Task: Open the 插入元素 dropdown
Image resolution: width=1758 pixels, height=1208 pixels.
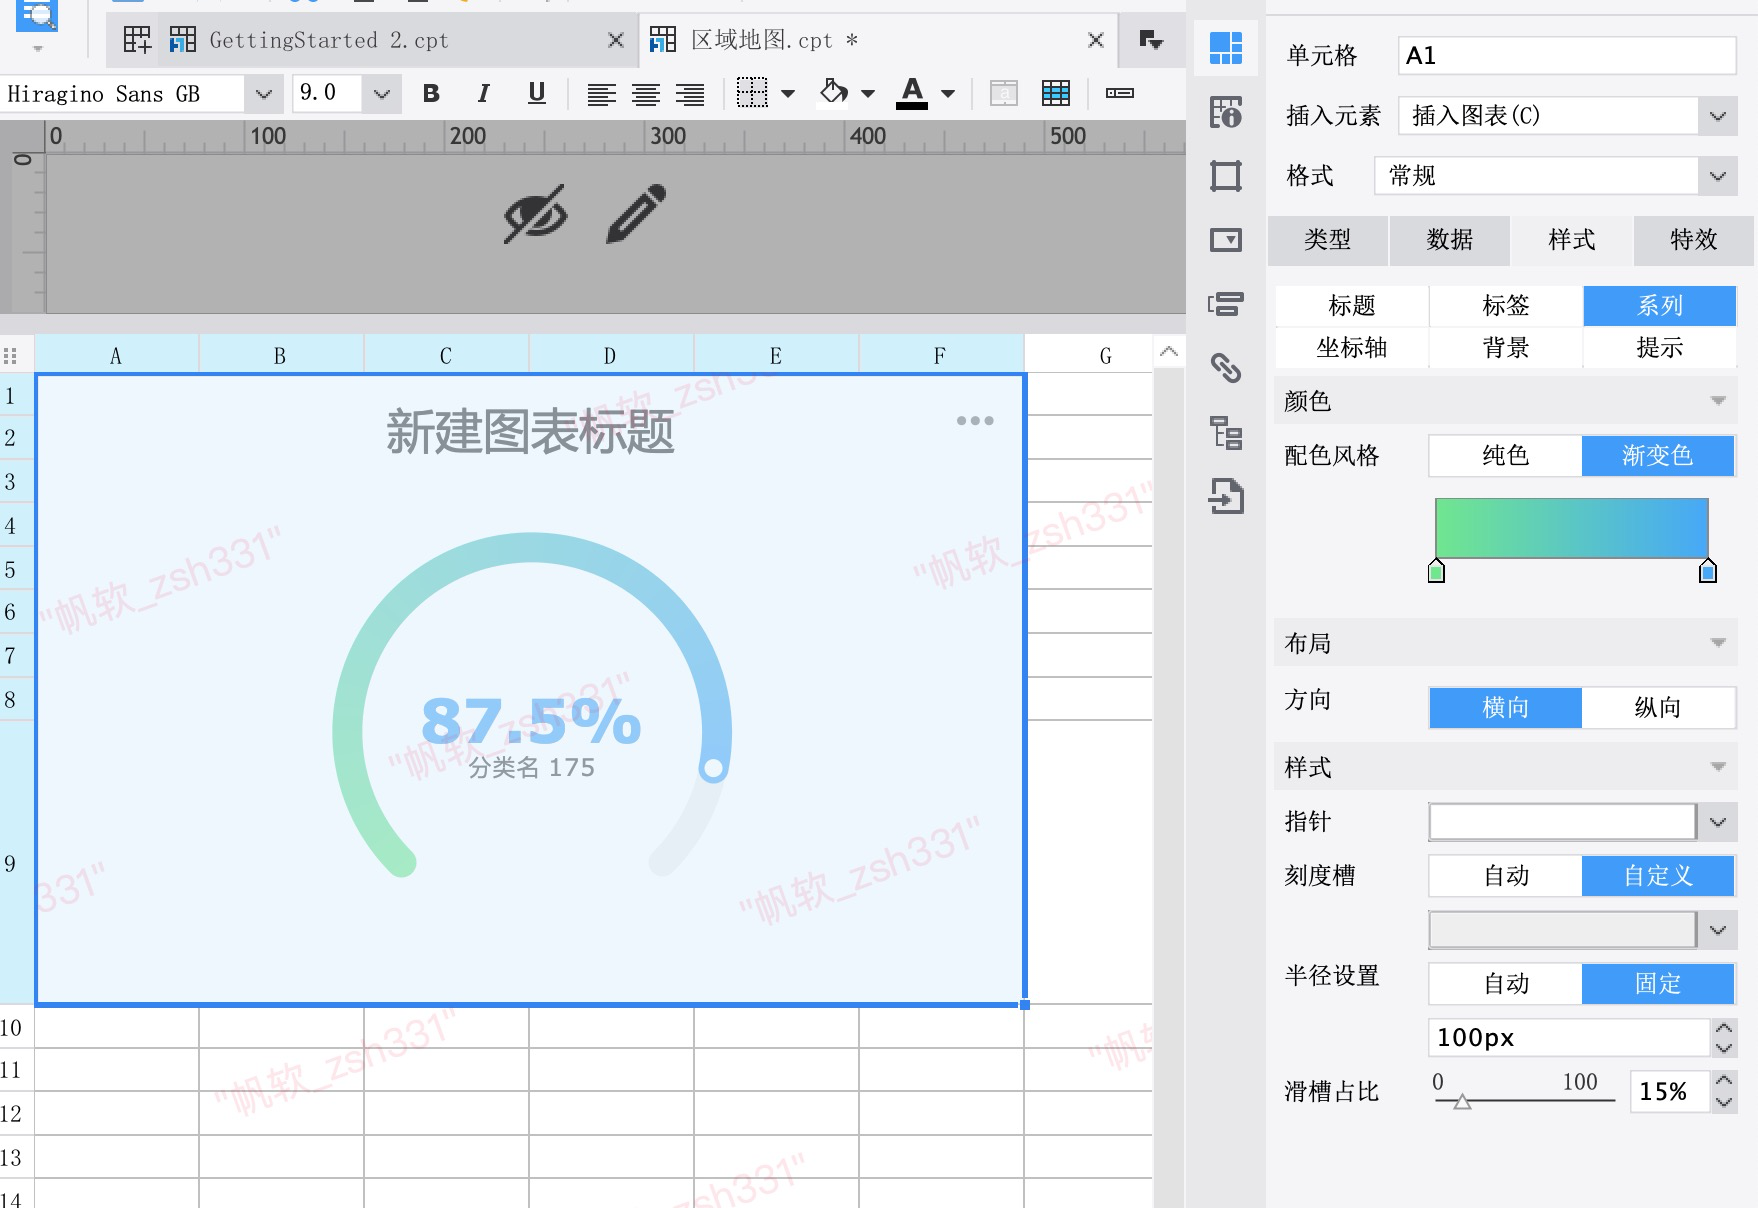Action: [1567, 116]
